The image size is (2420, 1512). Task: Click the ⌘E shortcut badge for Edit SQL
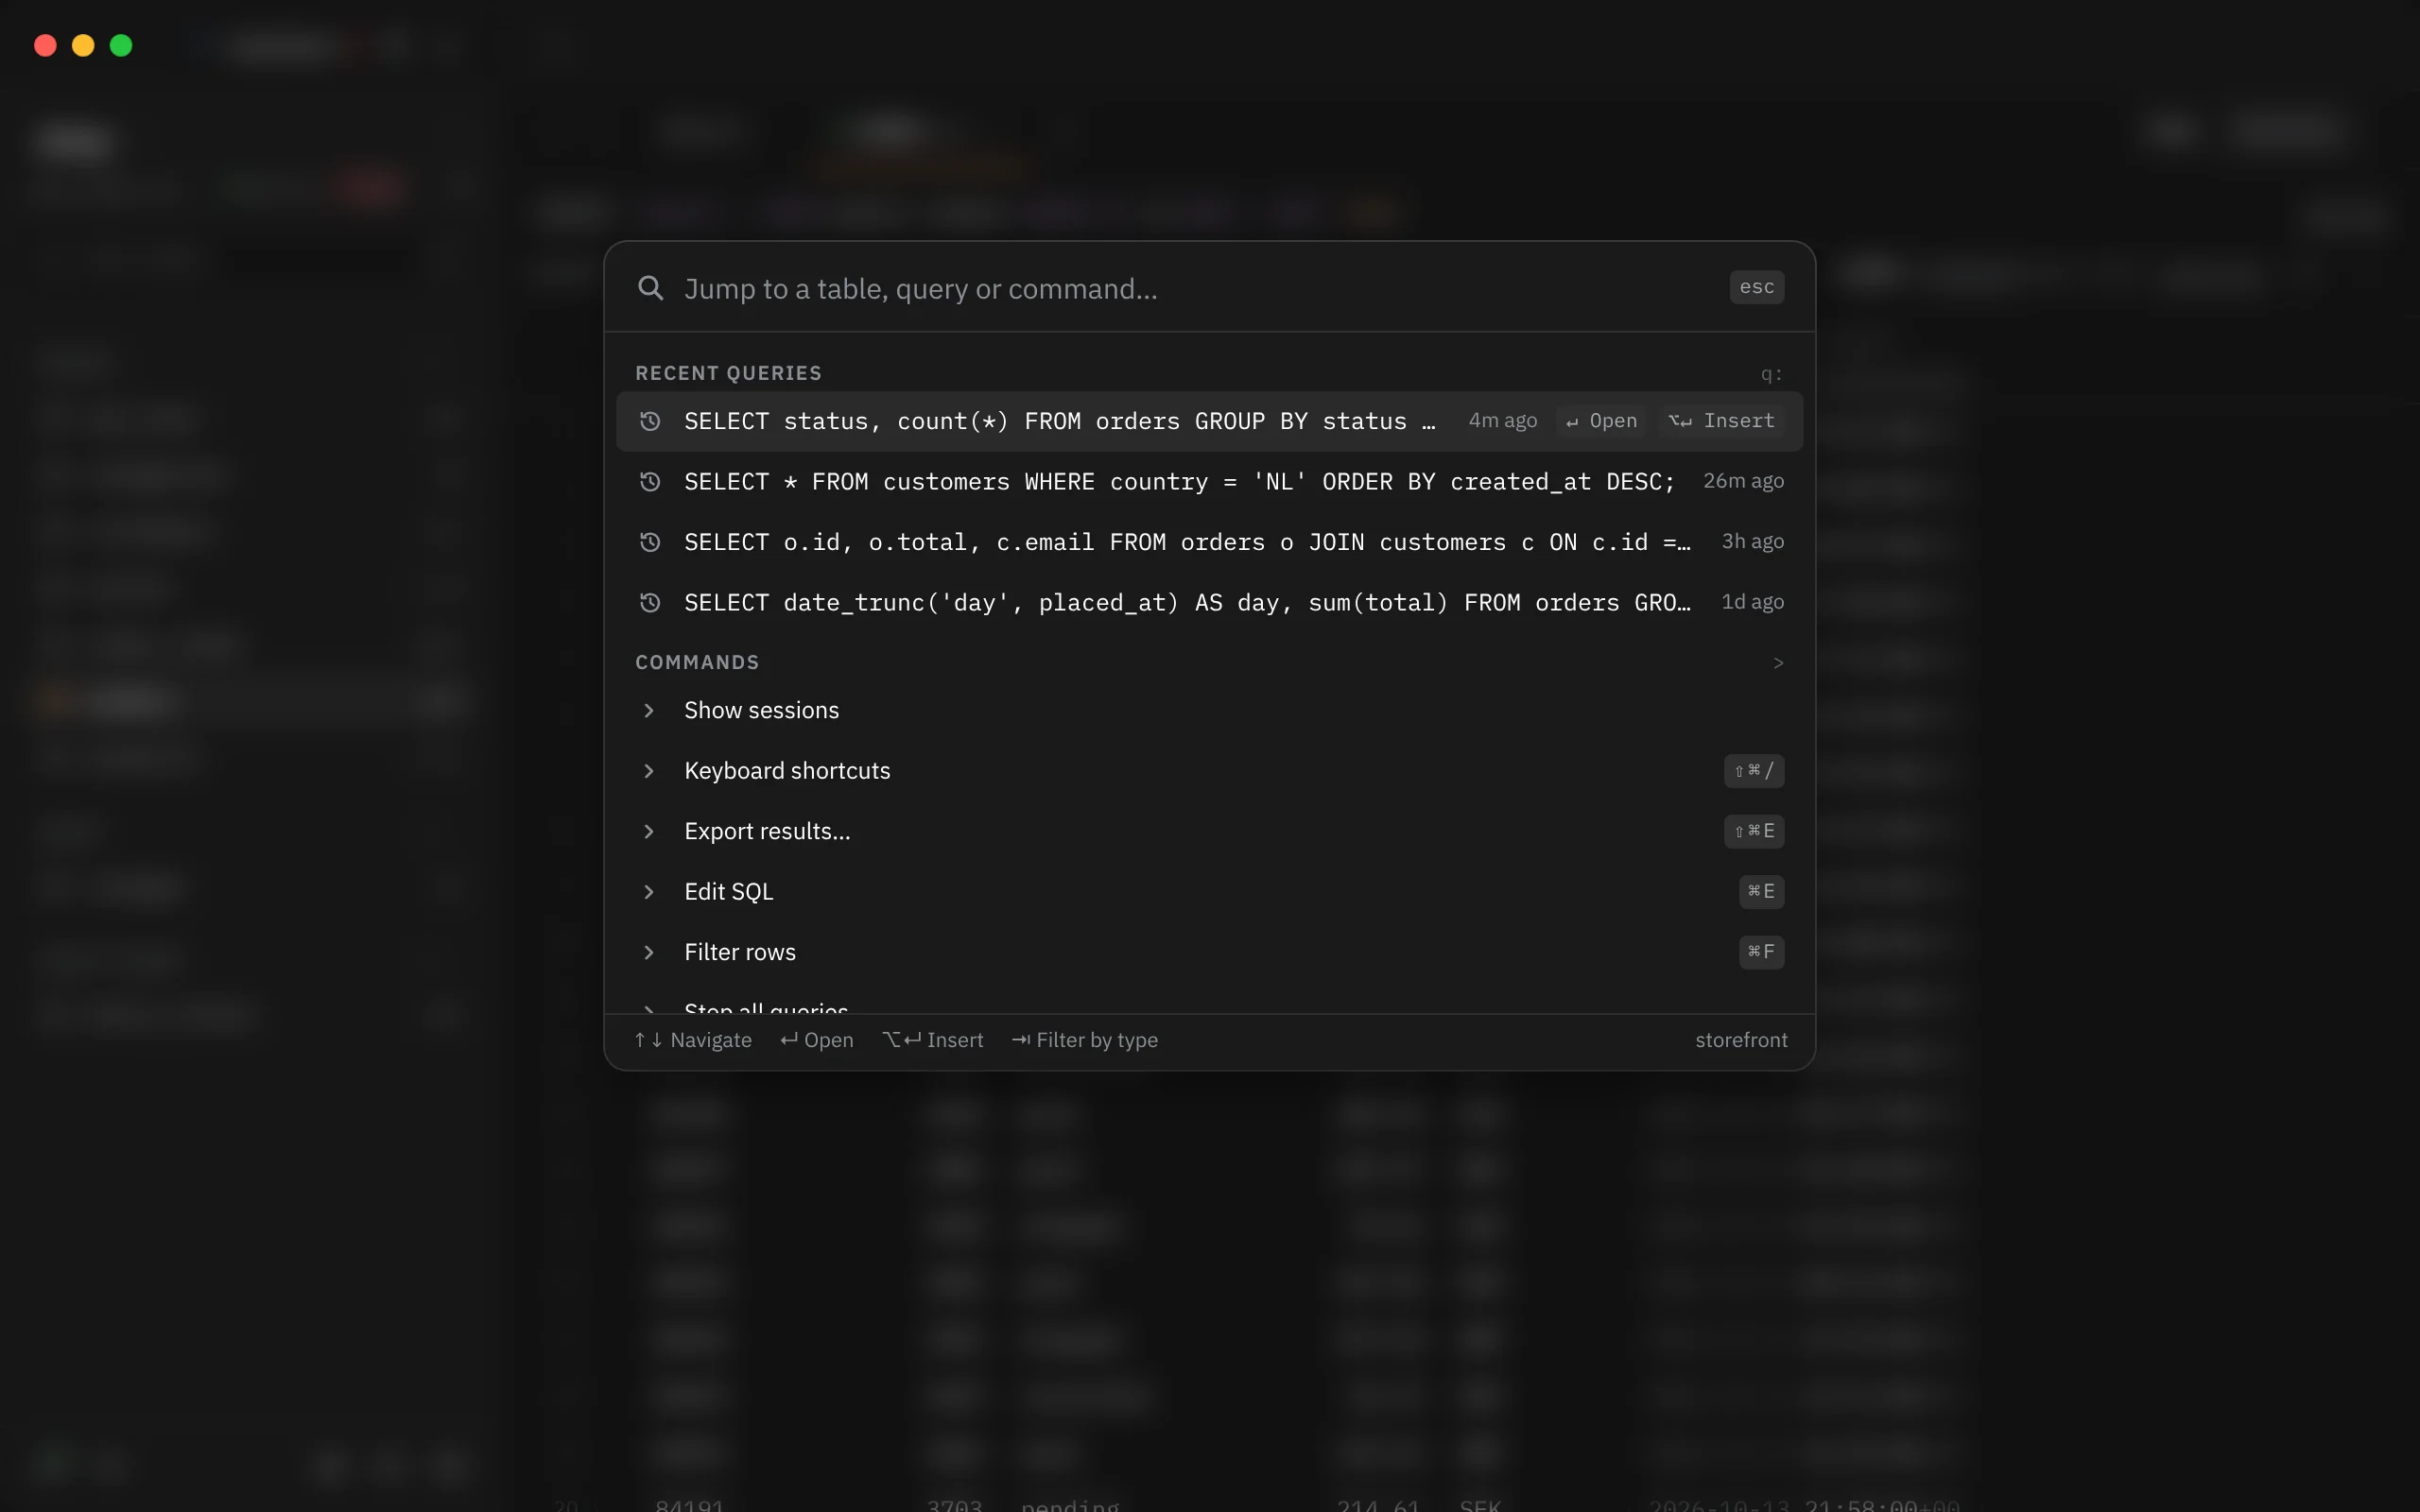click(x=1761, y=891)
